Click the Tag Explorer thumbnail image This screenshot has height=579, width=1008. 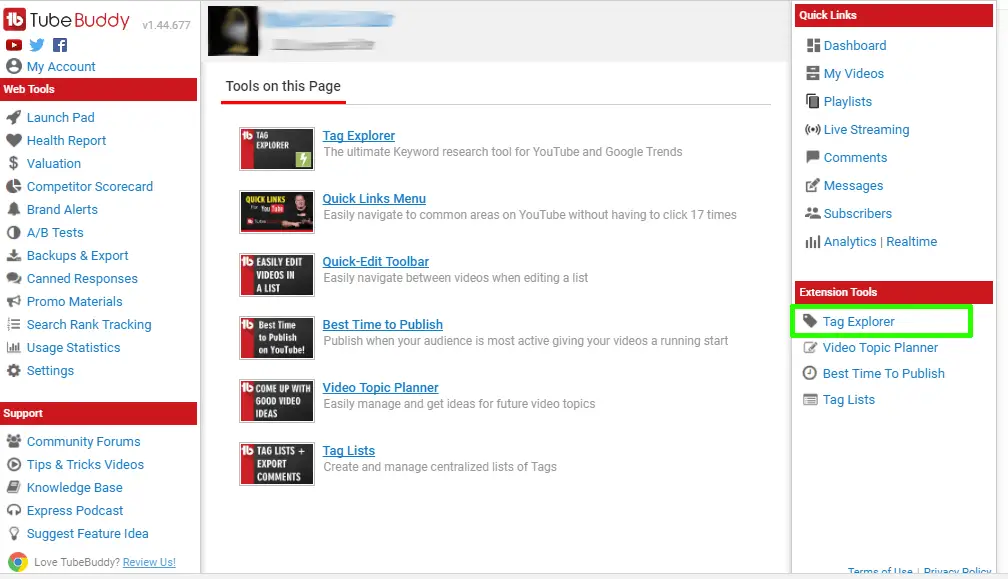point(277,149)
